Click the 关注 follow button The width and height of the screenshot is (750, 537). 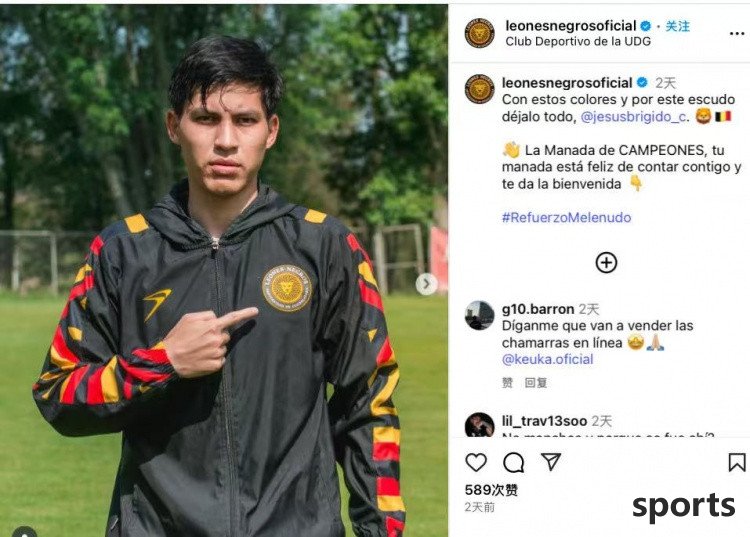pyautogui.click(x=678, y=26)
